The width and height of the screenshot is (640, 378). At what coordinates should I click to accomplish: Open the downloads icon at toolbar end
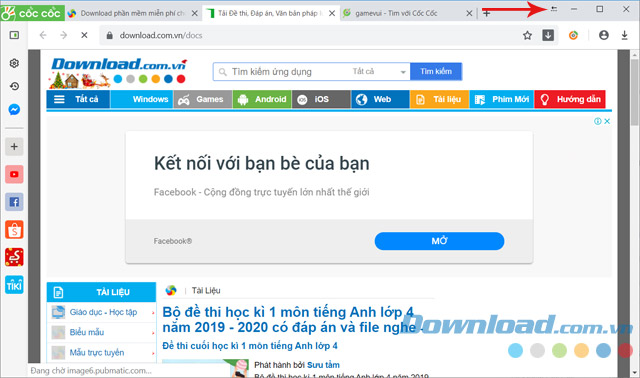tap(624, 36)
